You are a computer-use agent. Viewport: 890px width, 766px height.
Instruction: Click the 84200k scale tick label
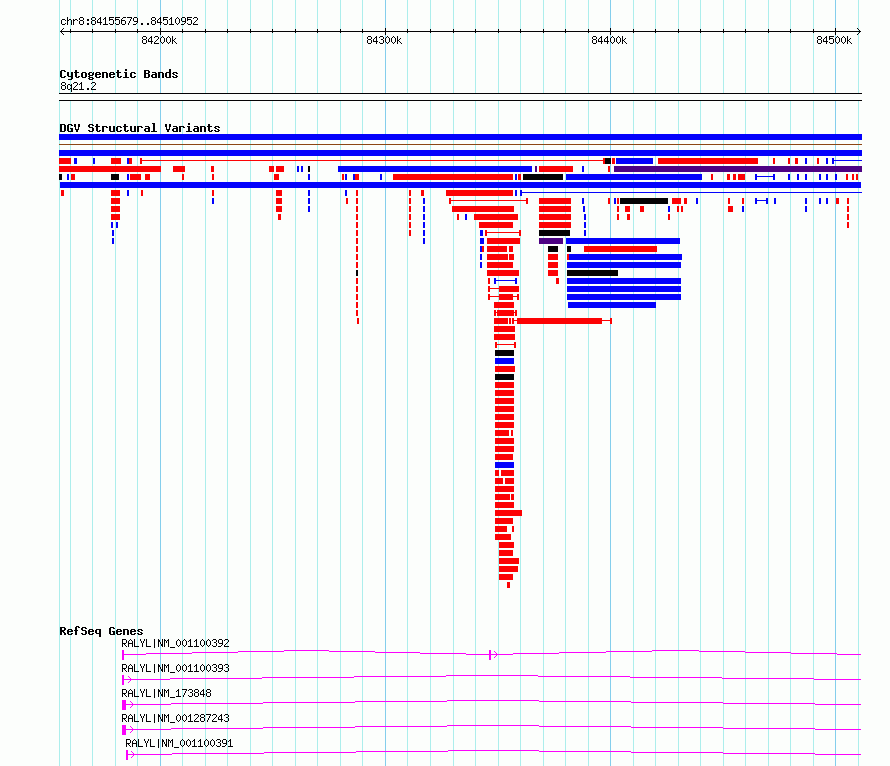pos(159,40)
